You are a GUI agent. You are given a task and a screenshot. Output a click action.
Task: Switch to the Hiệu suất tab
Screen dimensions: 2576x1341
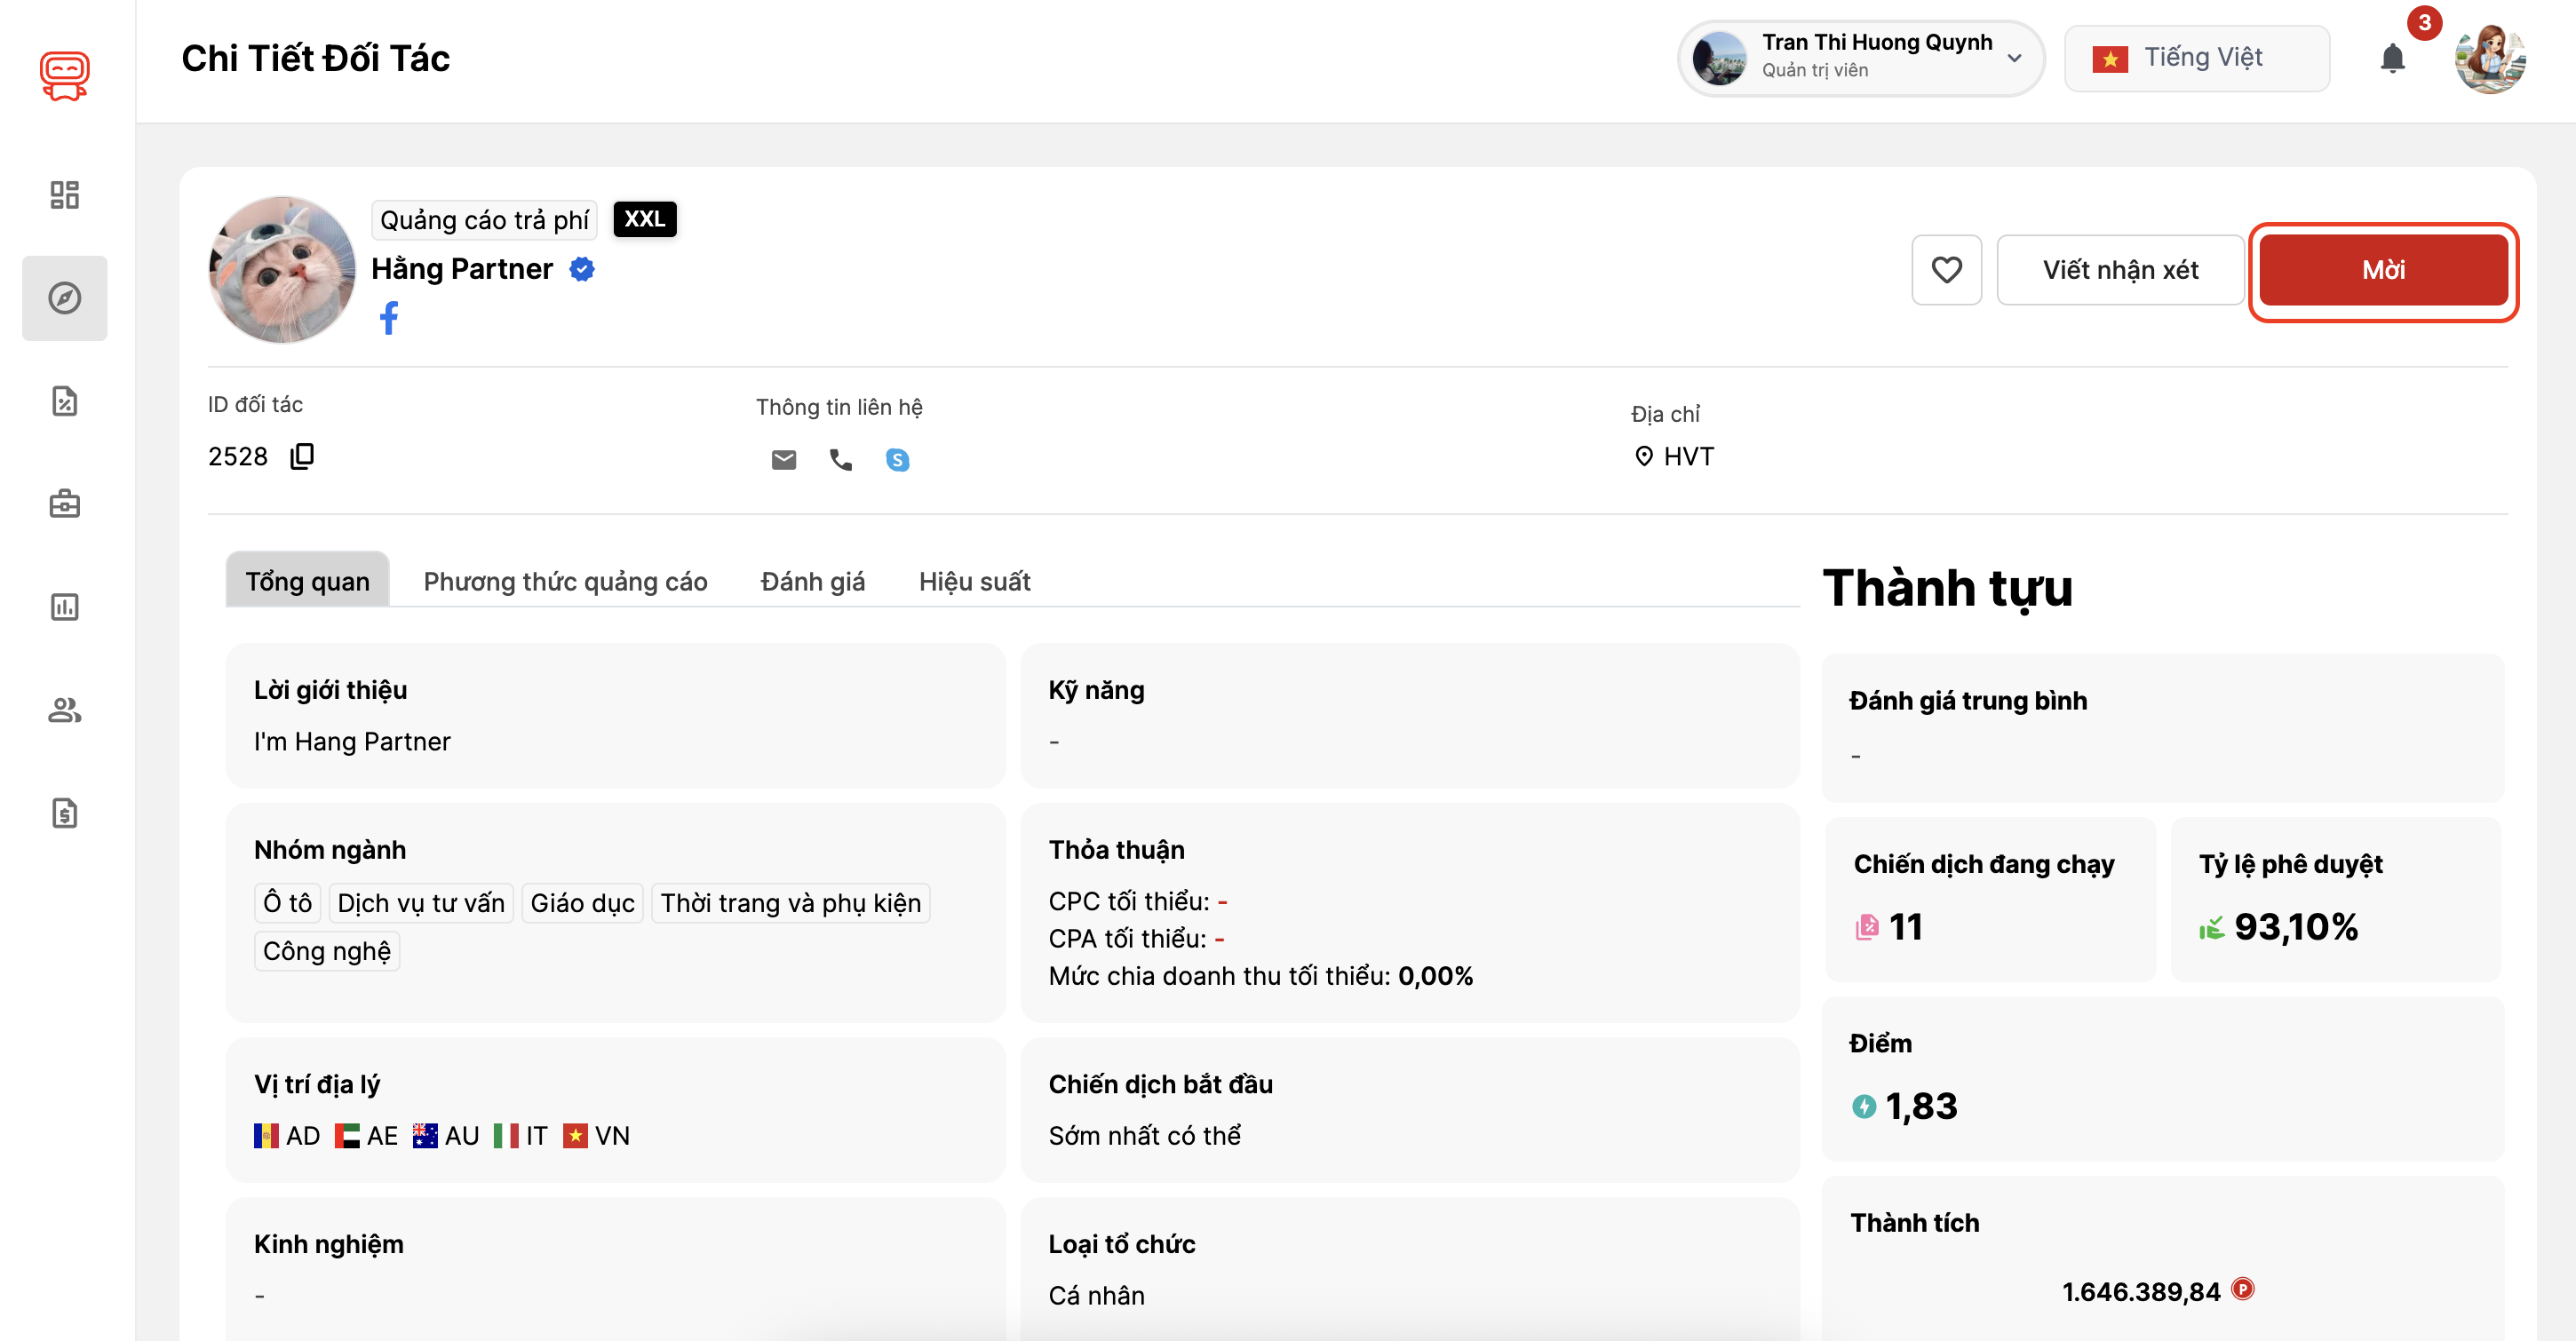click(x=974, y=581)
